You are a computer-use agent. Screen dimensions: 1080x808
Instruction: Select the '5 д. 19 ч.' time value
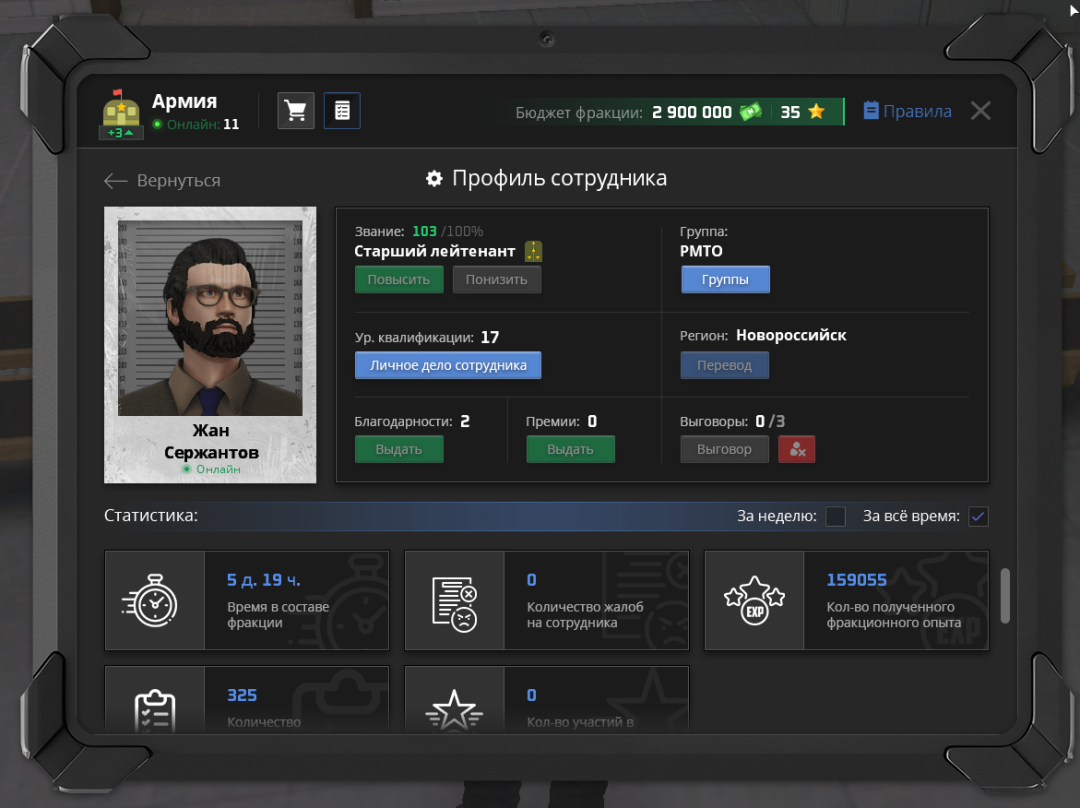[264, 580]
